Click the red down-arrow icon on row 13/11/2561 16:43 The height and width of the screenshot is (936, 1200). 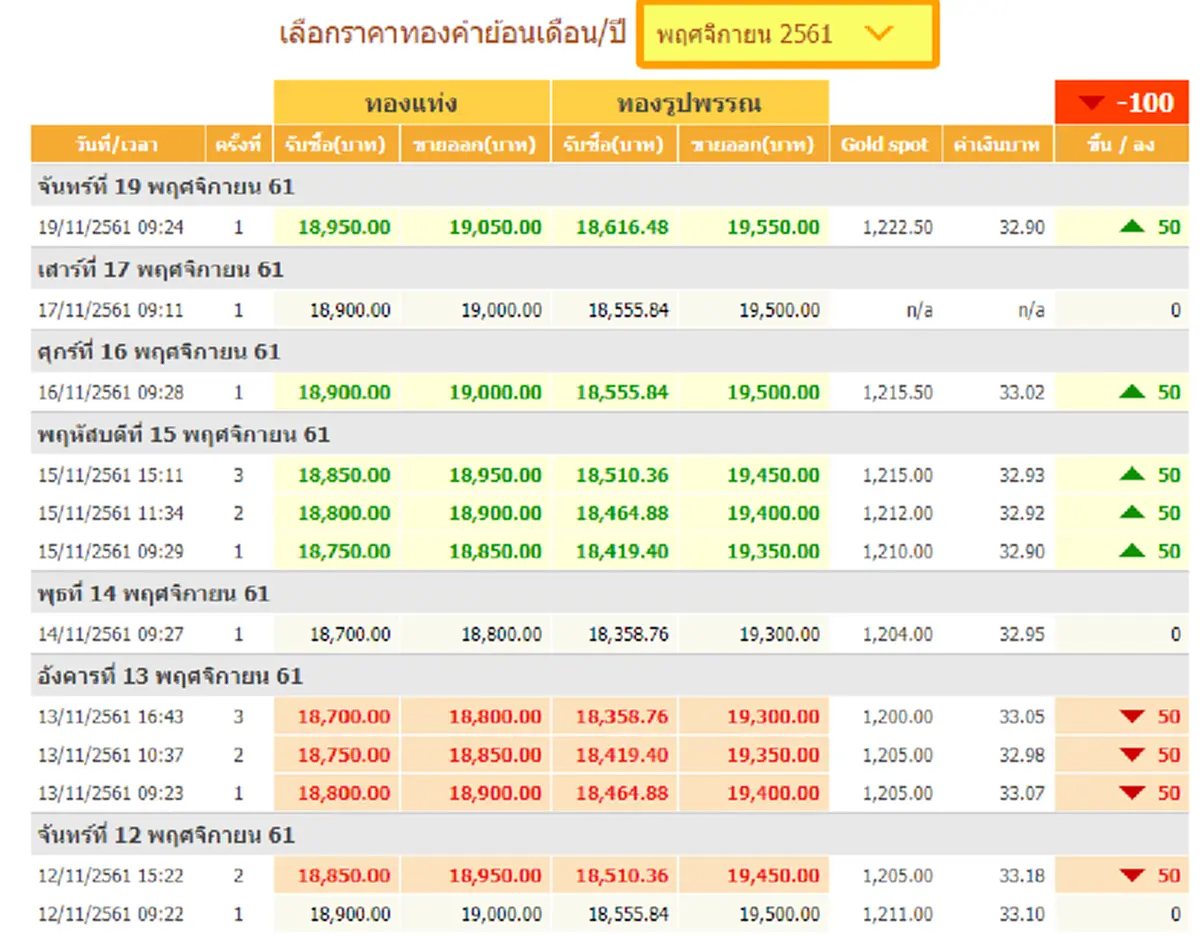1131,716
